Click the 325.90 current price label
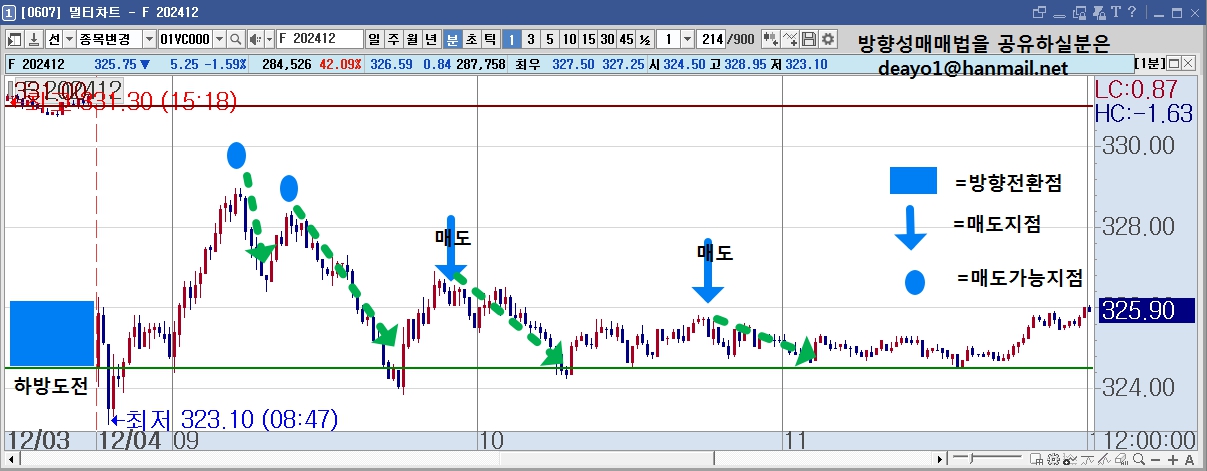 pos(1146,310)
